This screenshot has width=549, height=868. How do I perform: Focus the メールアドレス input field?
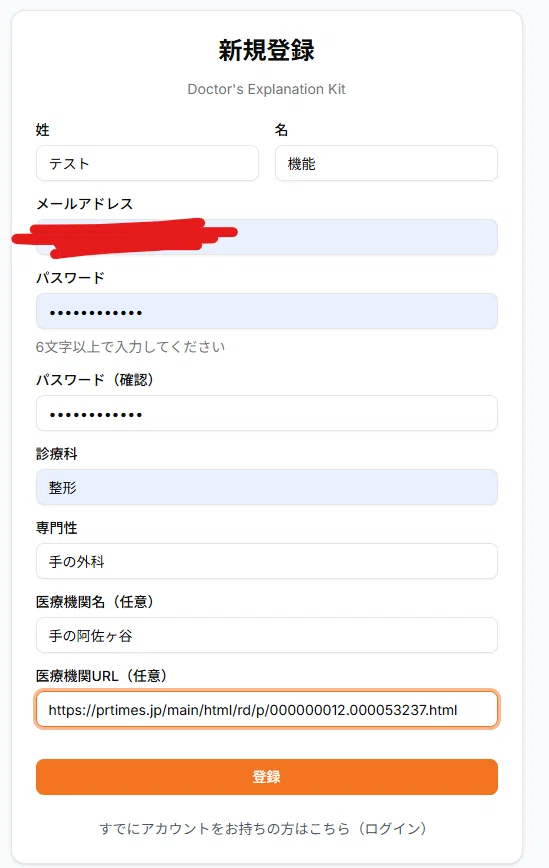click(267, 237)
